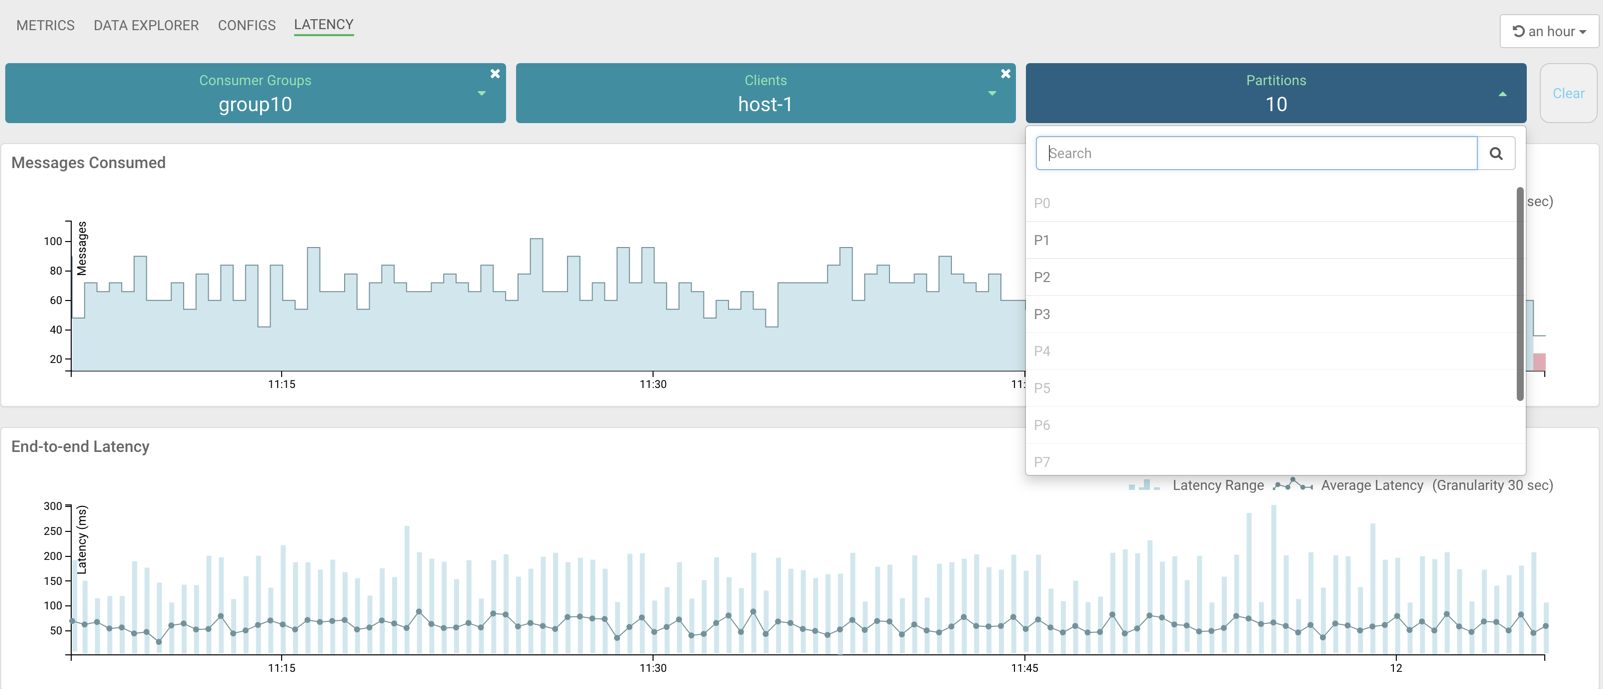
Task: Remove the Consumer Groups filter with X
Action: point(495,74)
